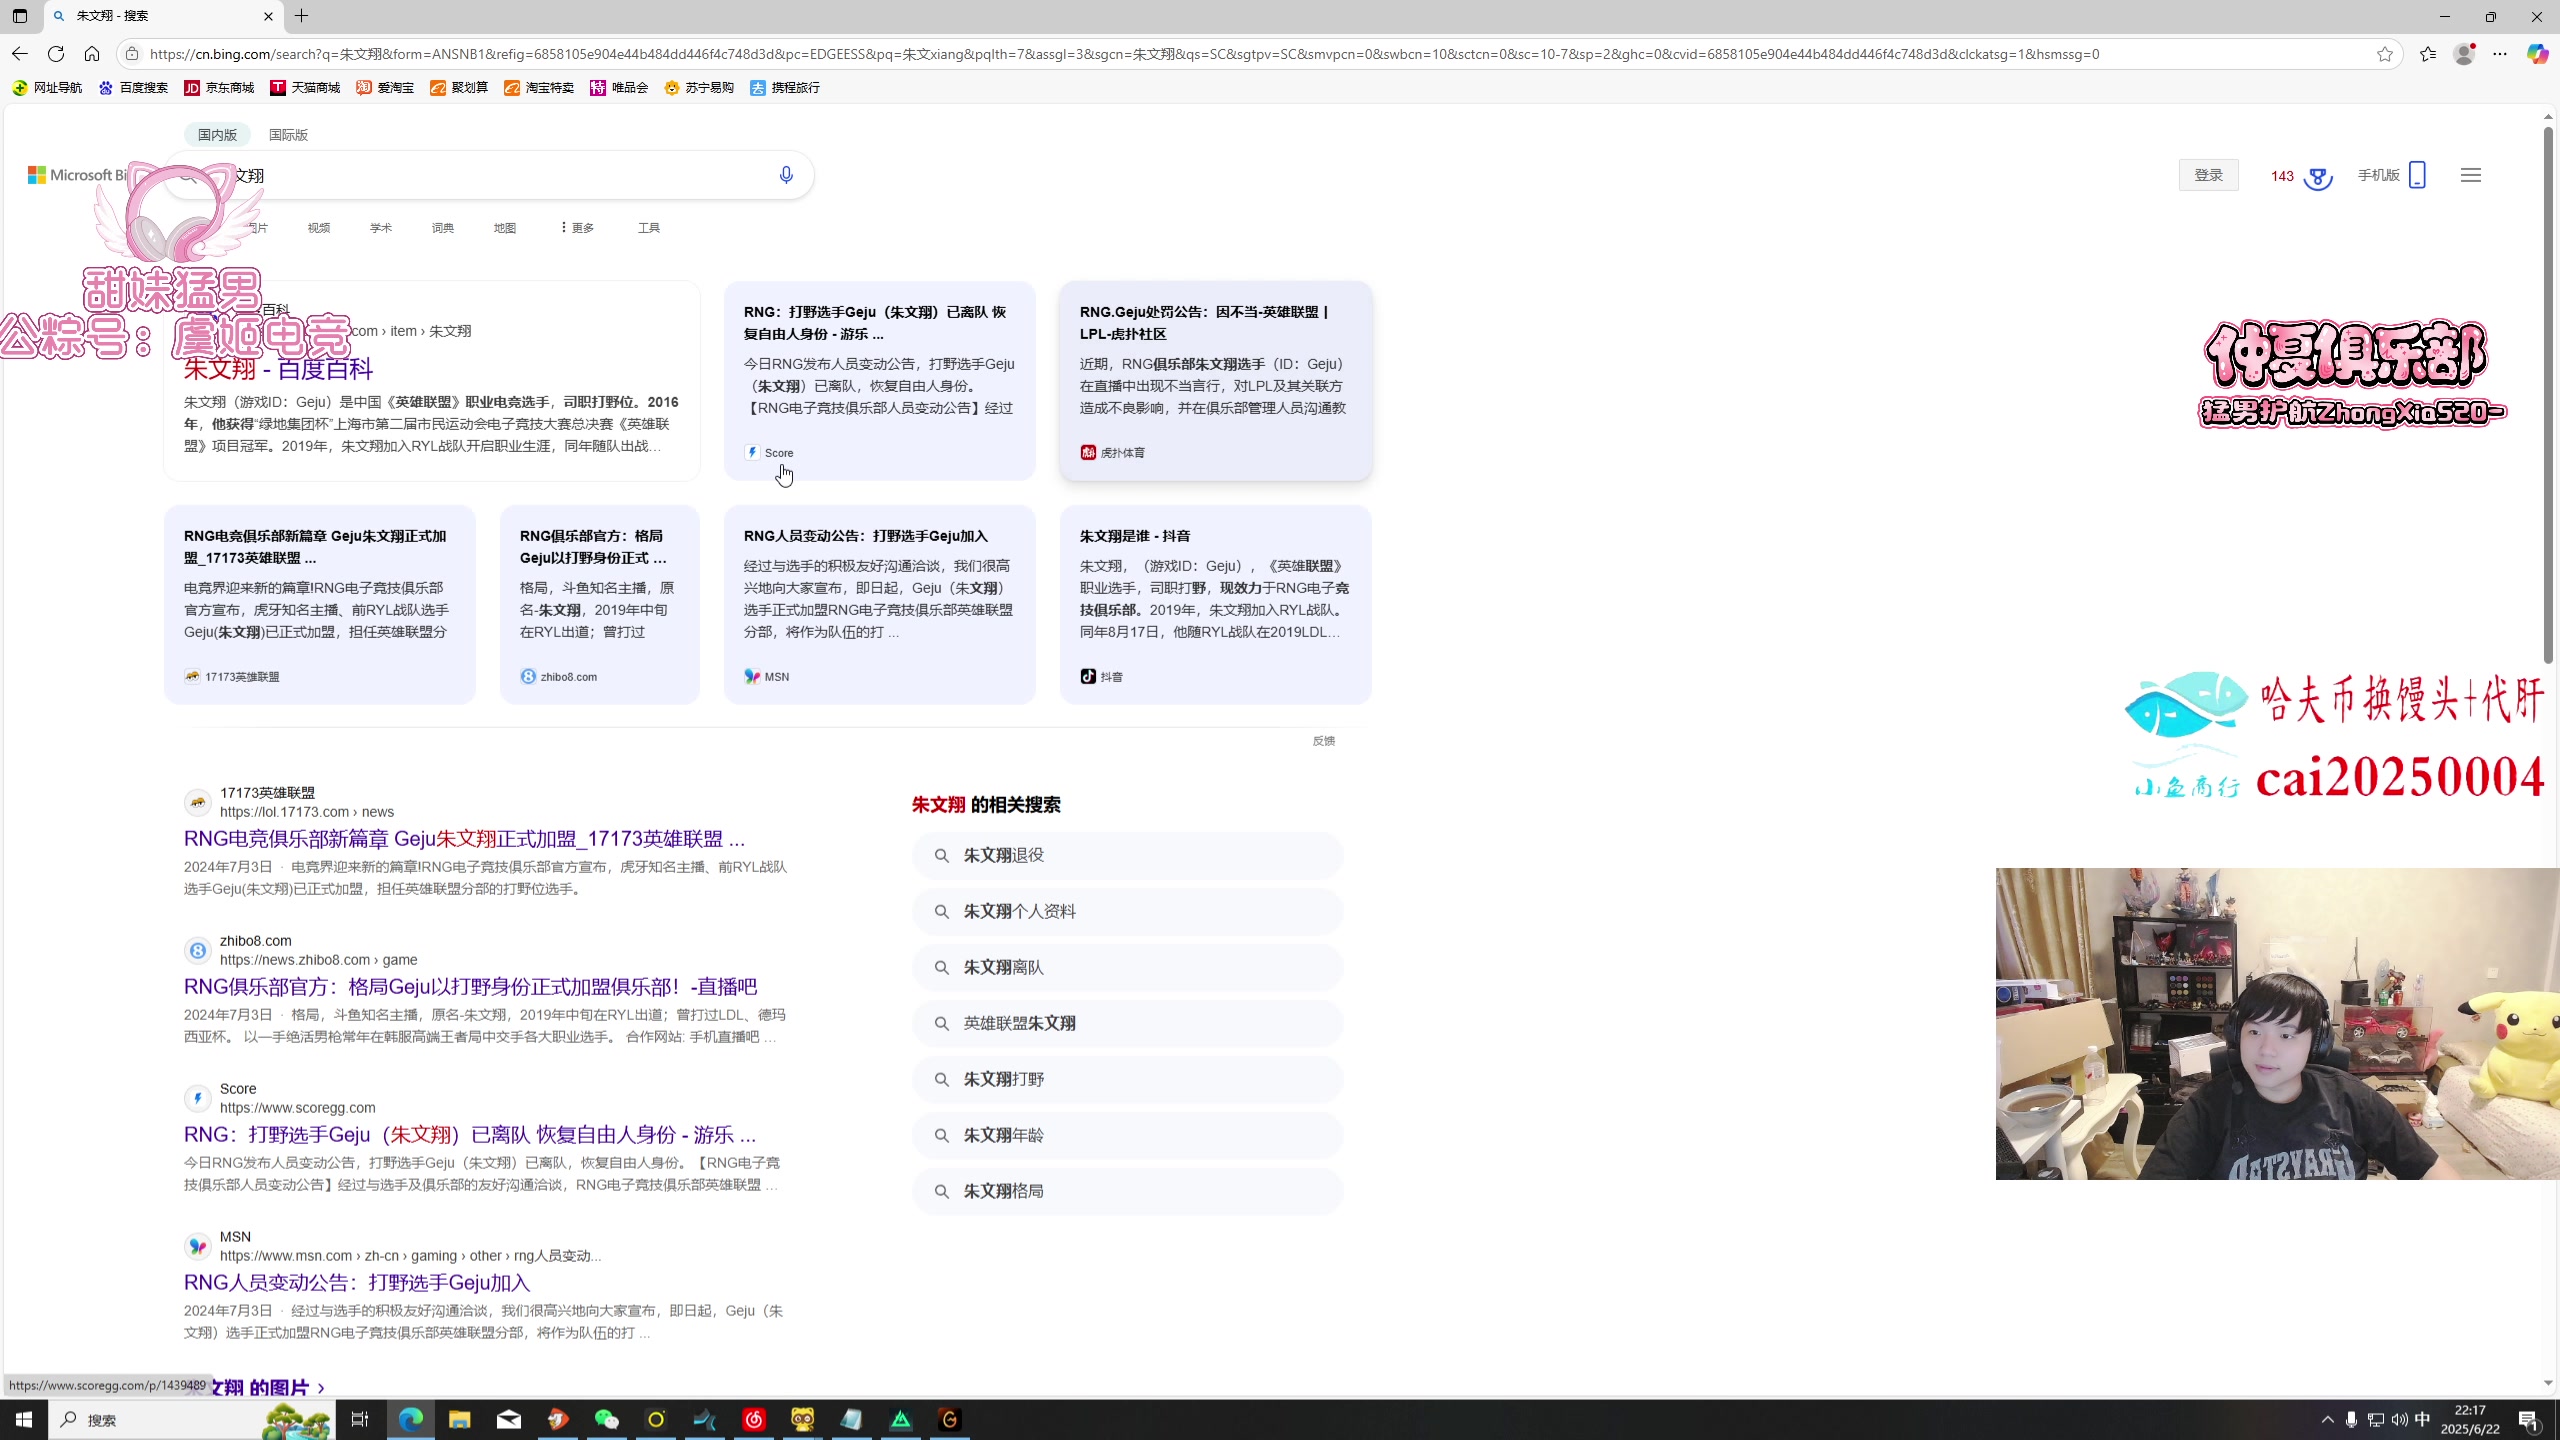The height and width of the screenshot is (1440, 2560).
Task: Open the 工具 search filter
Action: (649, 228)
